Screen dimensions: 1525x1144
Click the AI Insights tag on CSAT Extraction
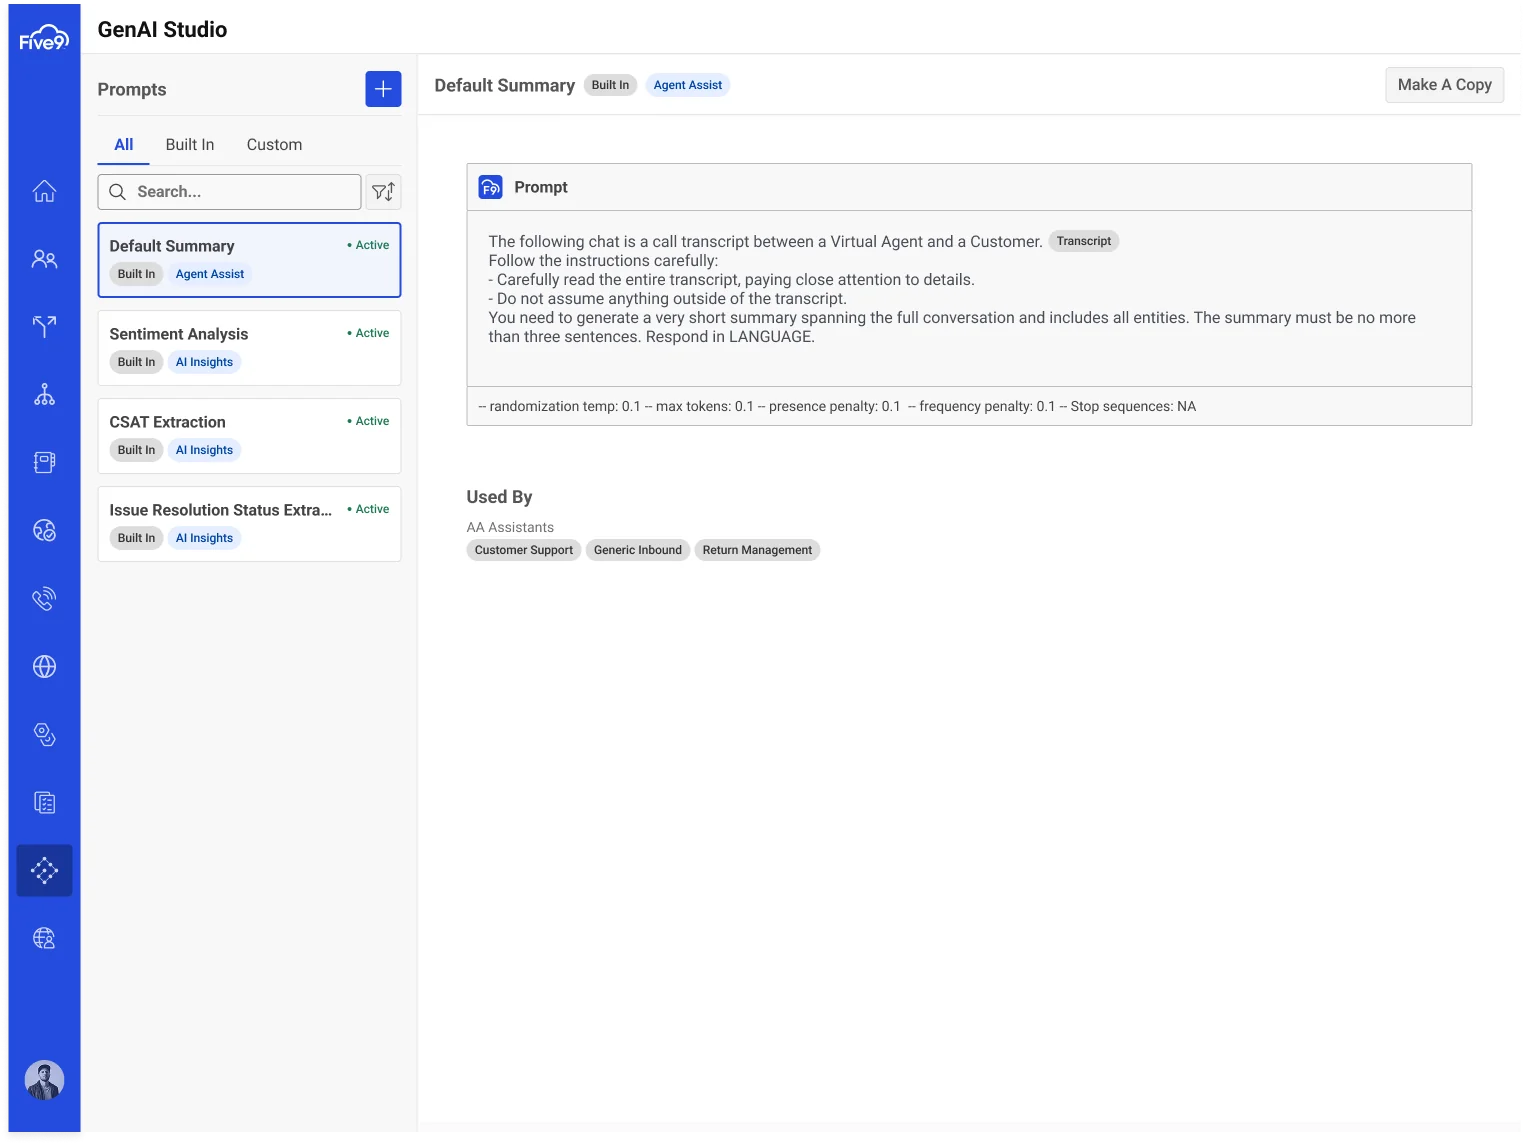click(204, 450)
